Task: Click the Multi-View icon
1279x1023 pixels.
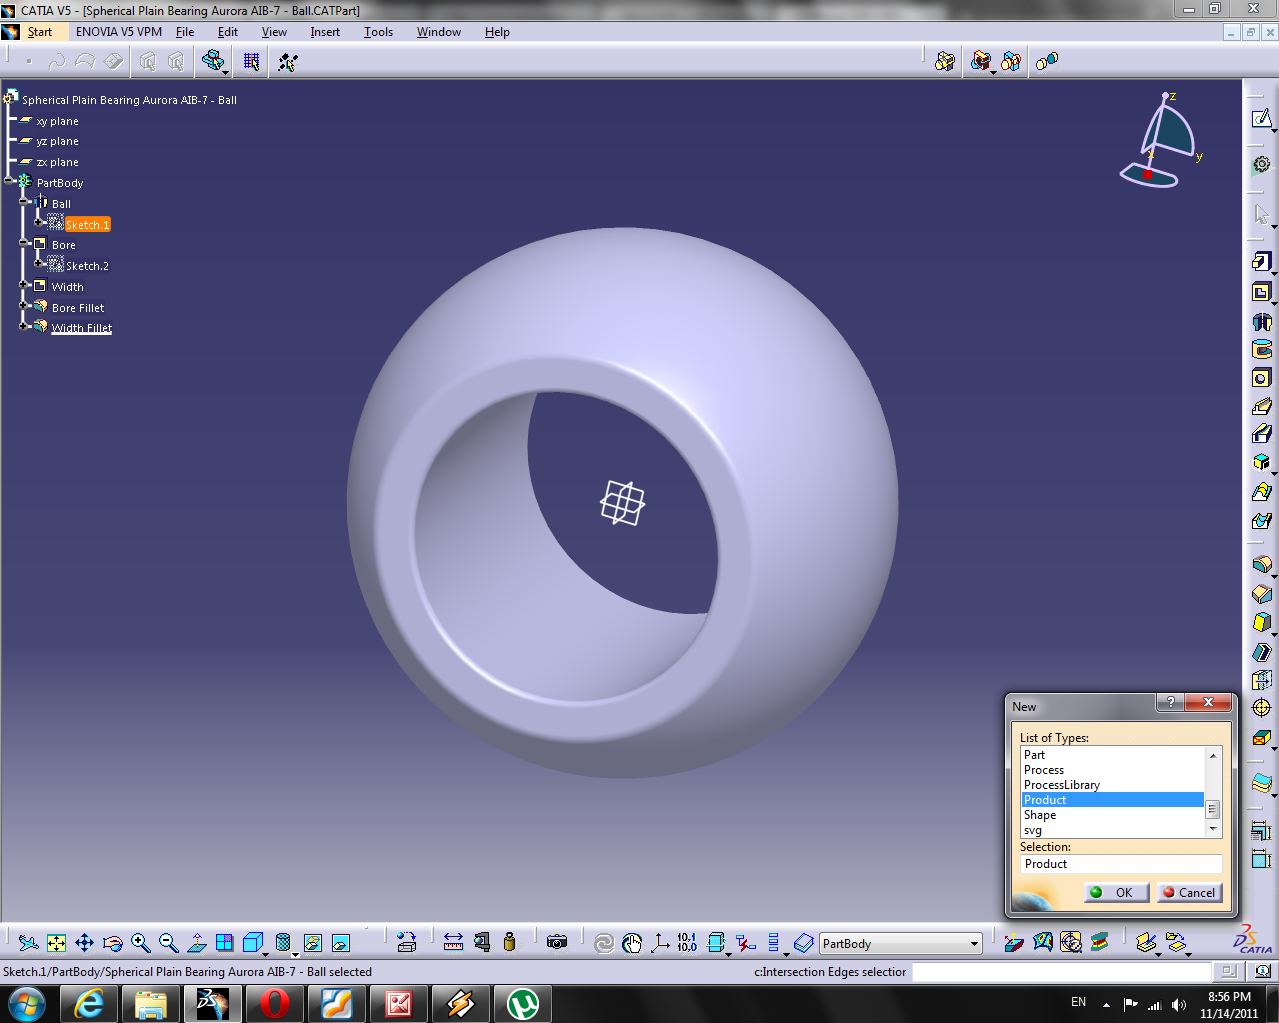Action: [225, 943]
